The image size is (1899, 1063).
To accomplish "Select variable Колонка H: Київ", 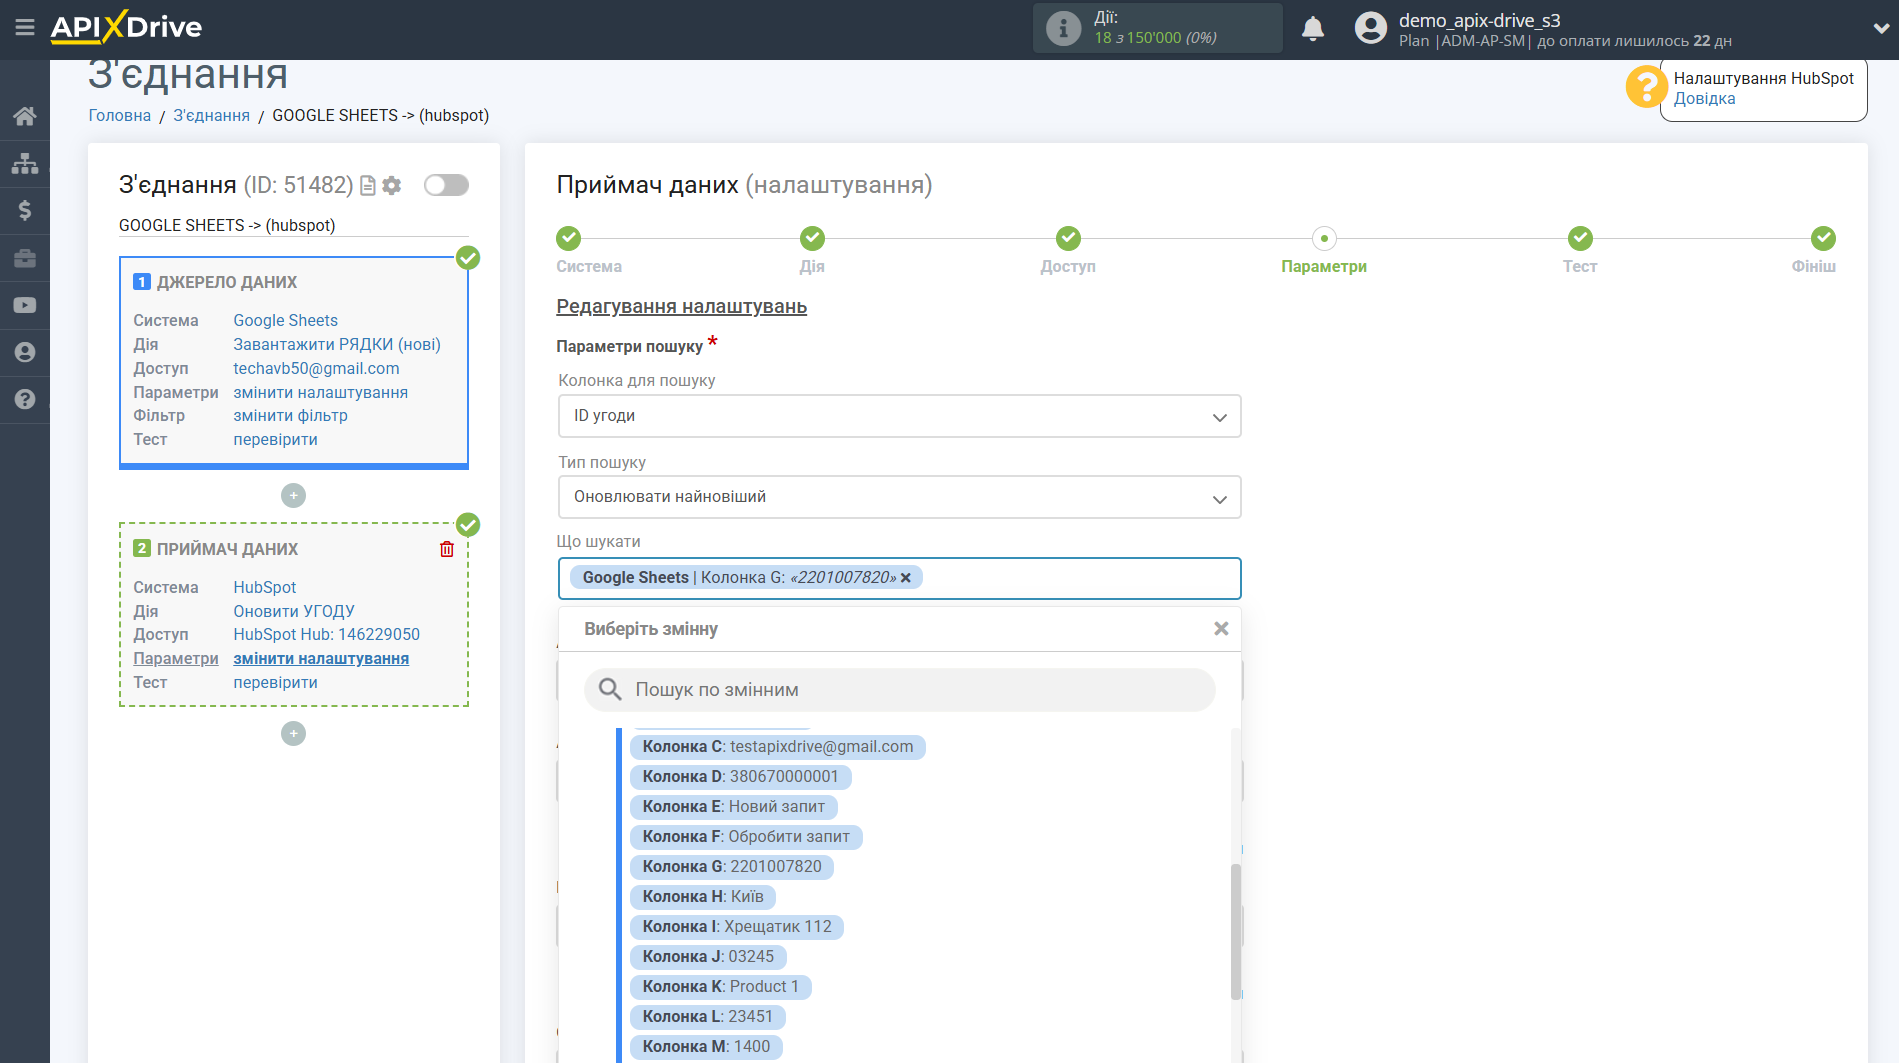I will (703, 897).
